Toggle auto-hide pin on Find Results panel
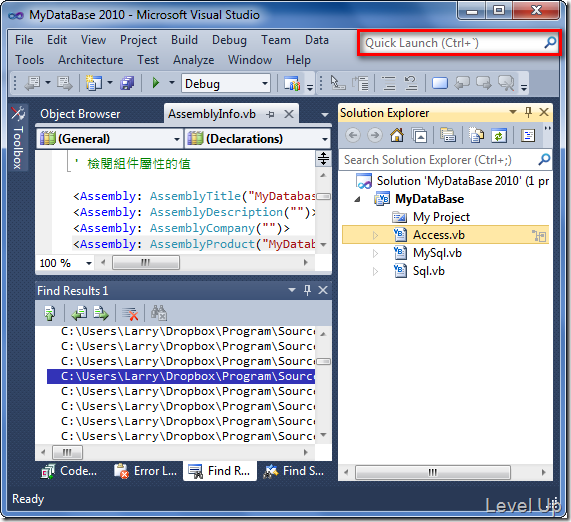The width and height of the screenshot is (571, 522). (307, 290)
